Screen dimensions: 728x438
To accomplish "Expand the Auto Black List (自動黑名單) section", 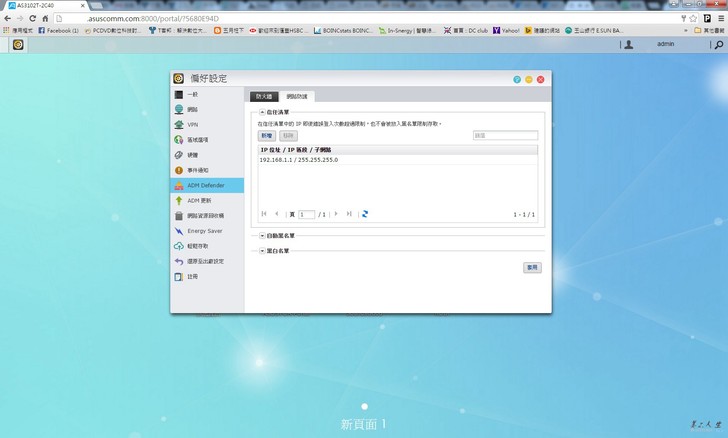I will (262, 235).
